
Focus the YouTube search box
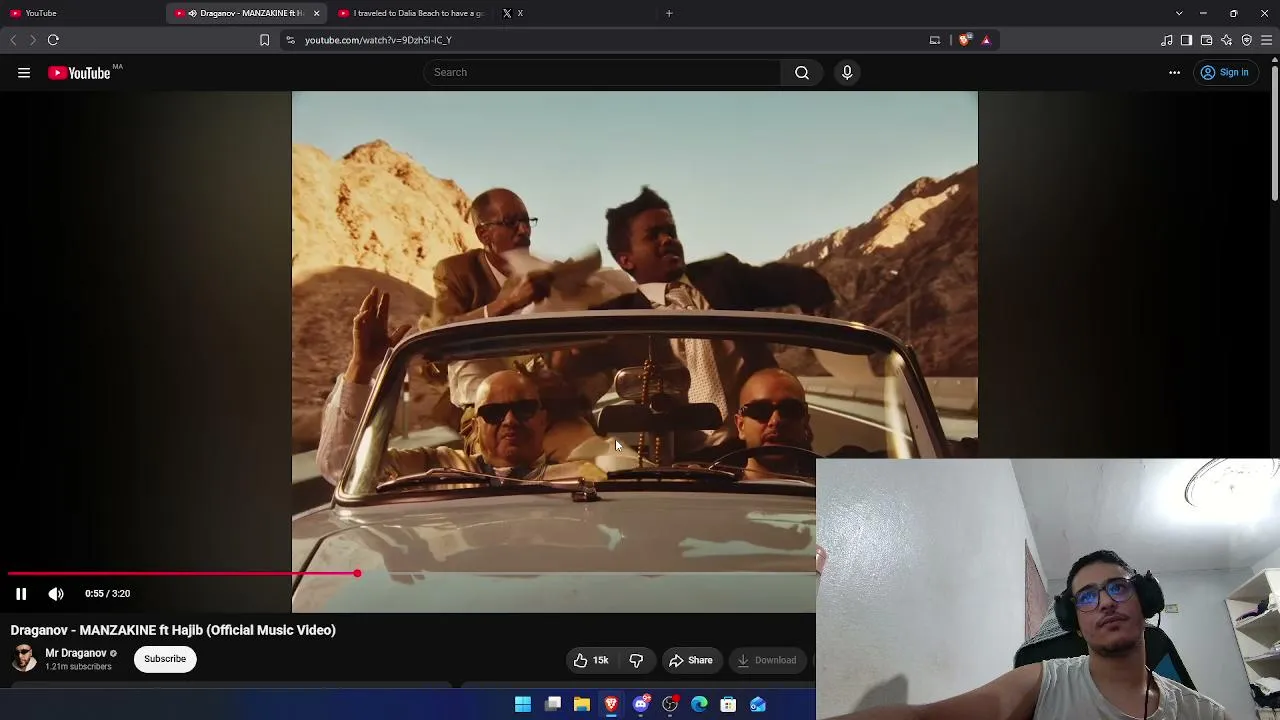[x=602, y=72]
